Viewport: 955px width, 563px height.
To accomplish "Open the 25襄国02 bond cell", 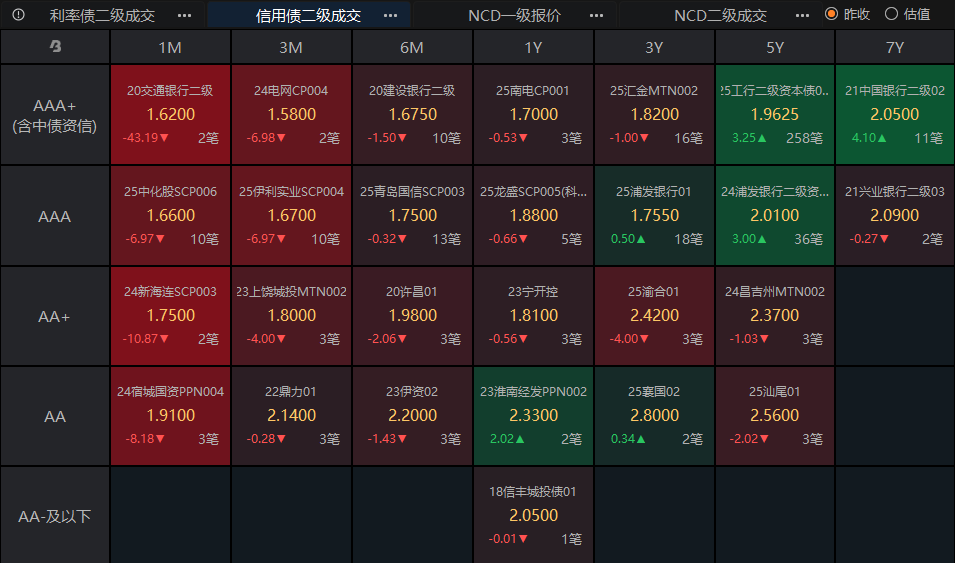I will [654, 416].
